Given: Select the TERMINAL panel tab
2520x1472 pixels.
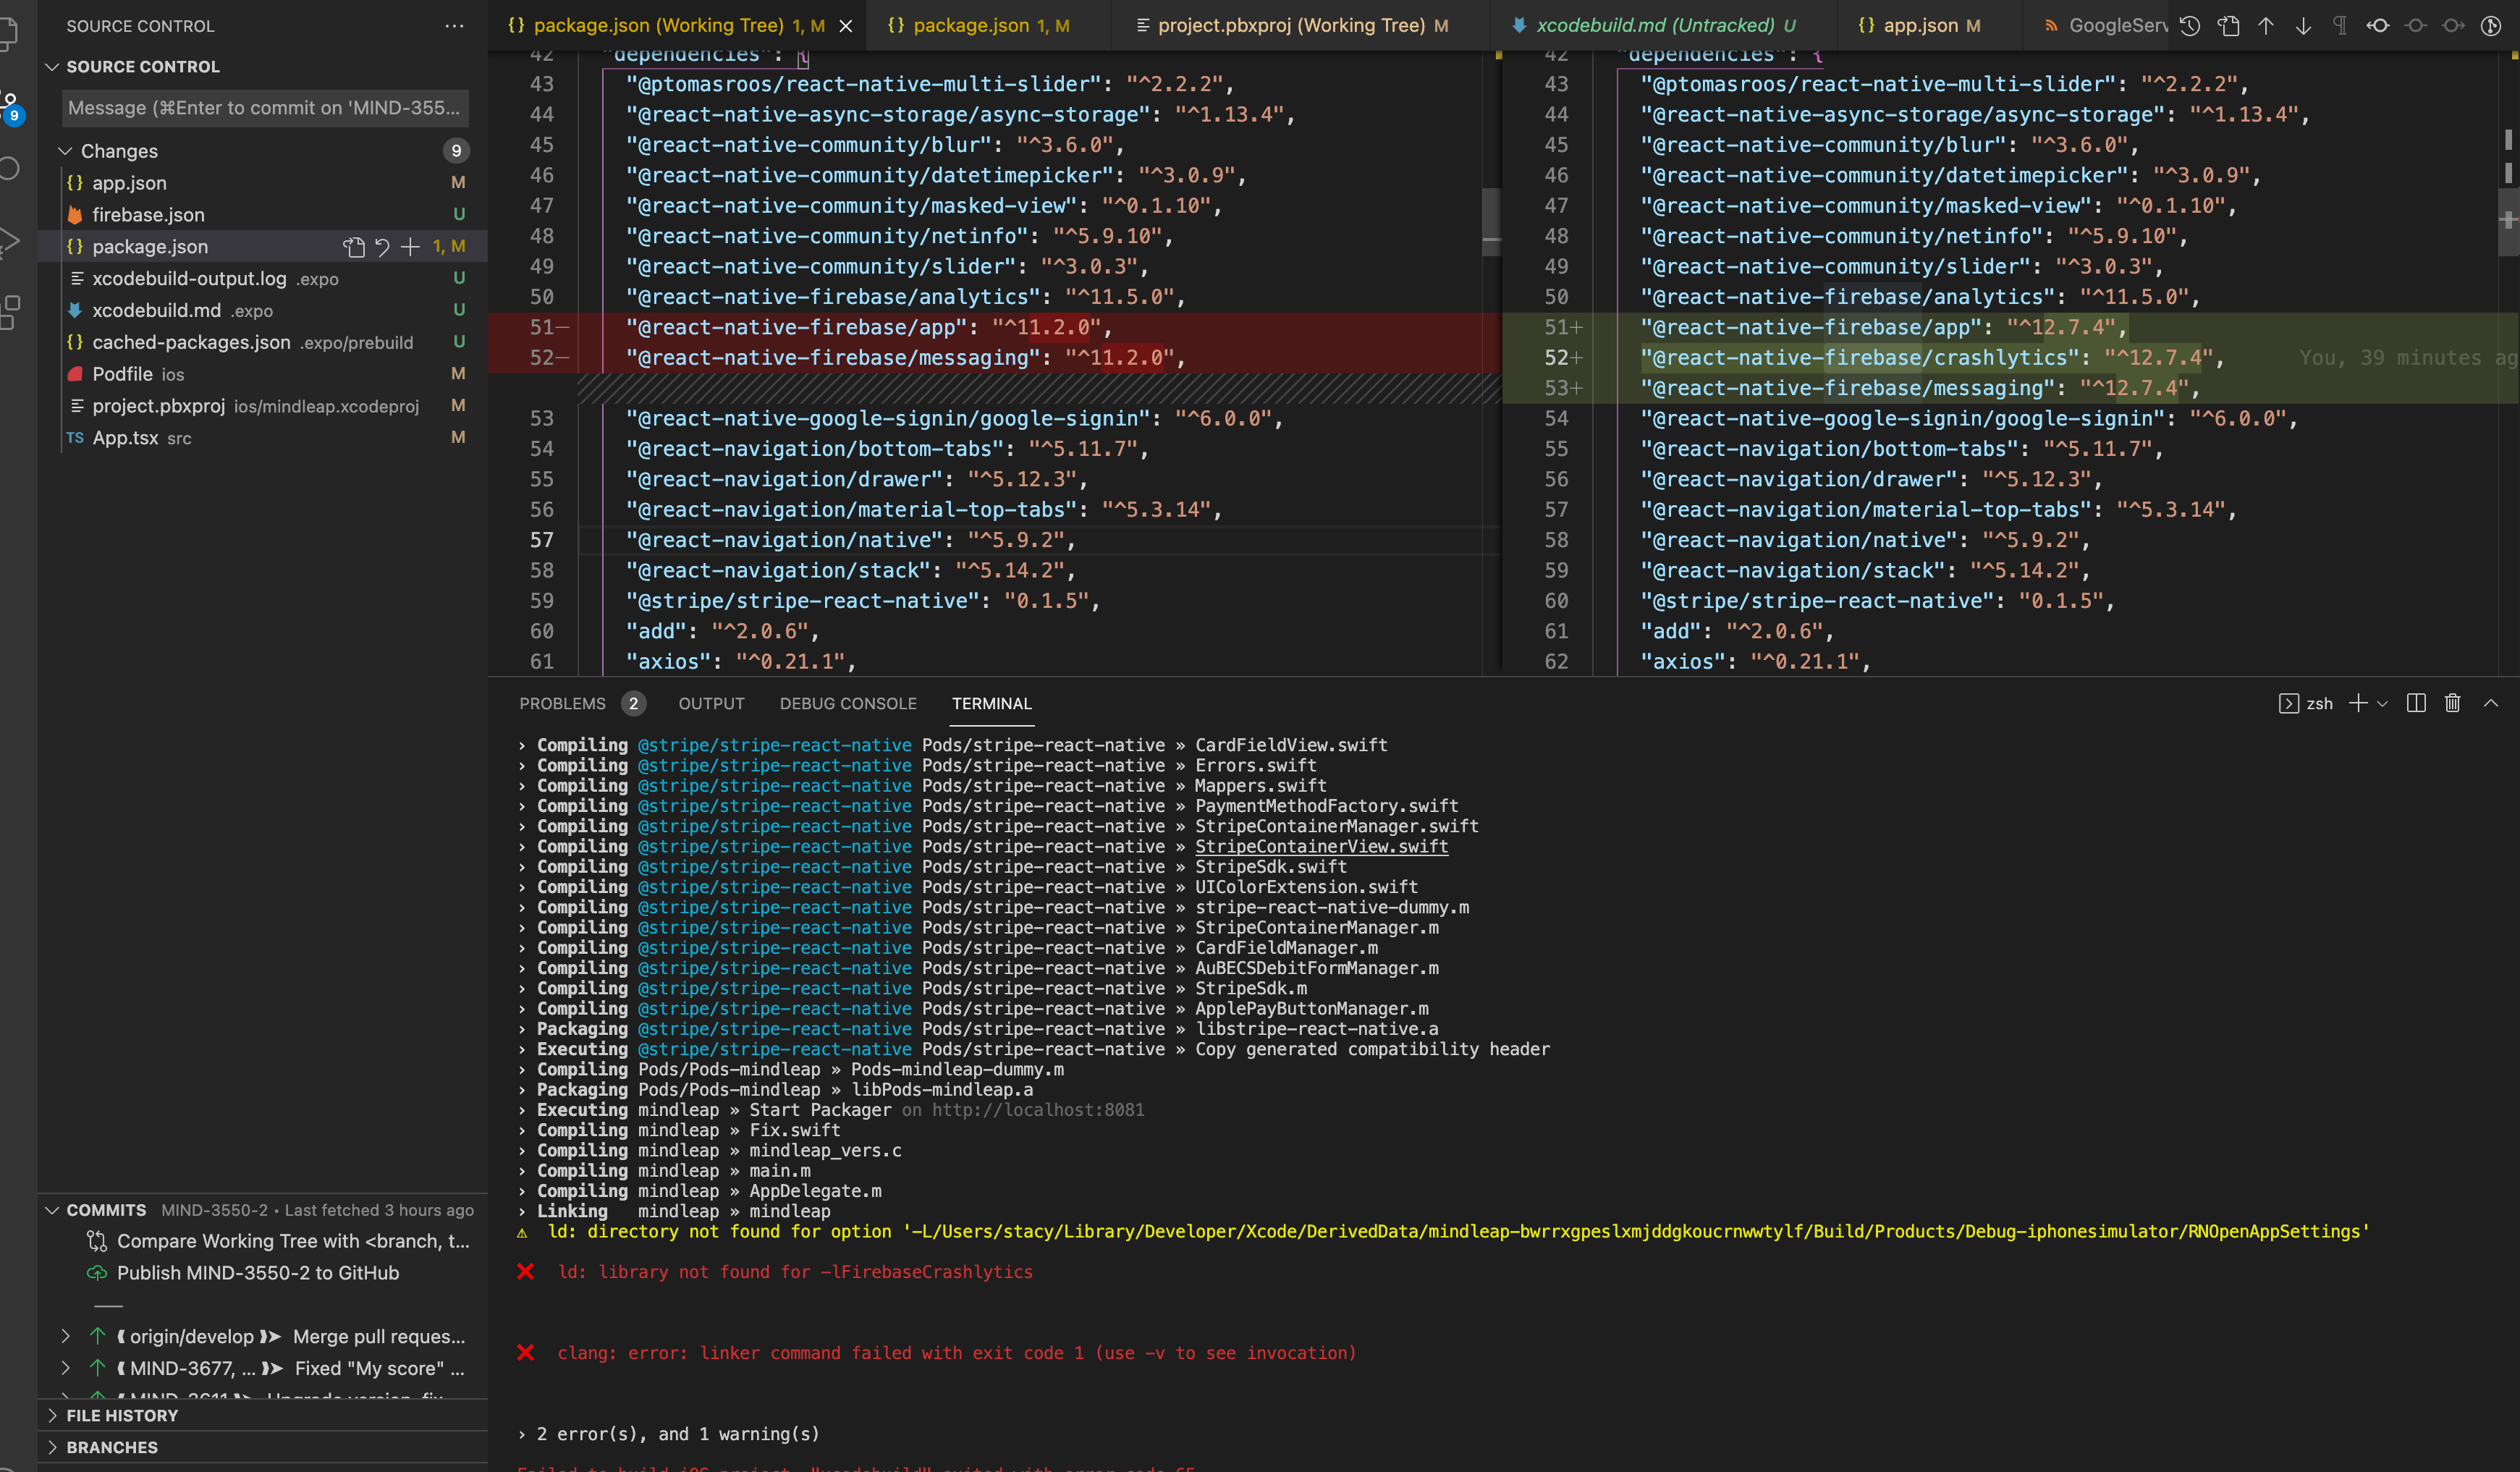Looking at the screenshot, I should tap(991, 704).
